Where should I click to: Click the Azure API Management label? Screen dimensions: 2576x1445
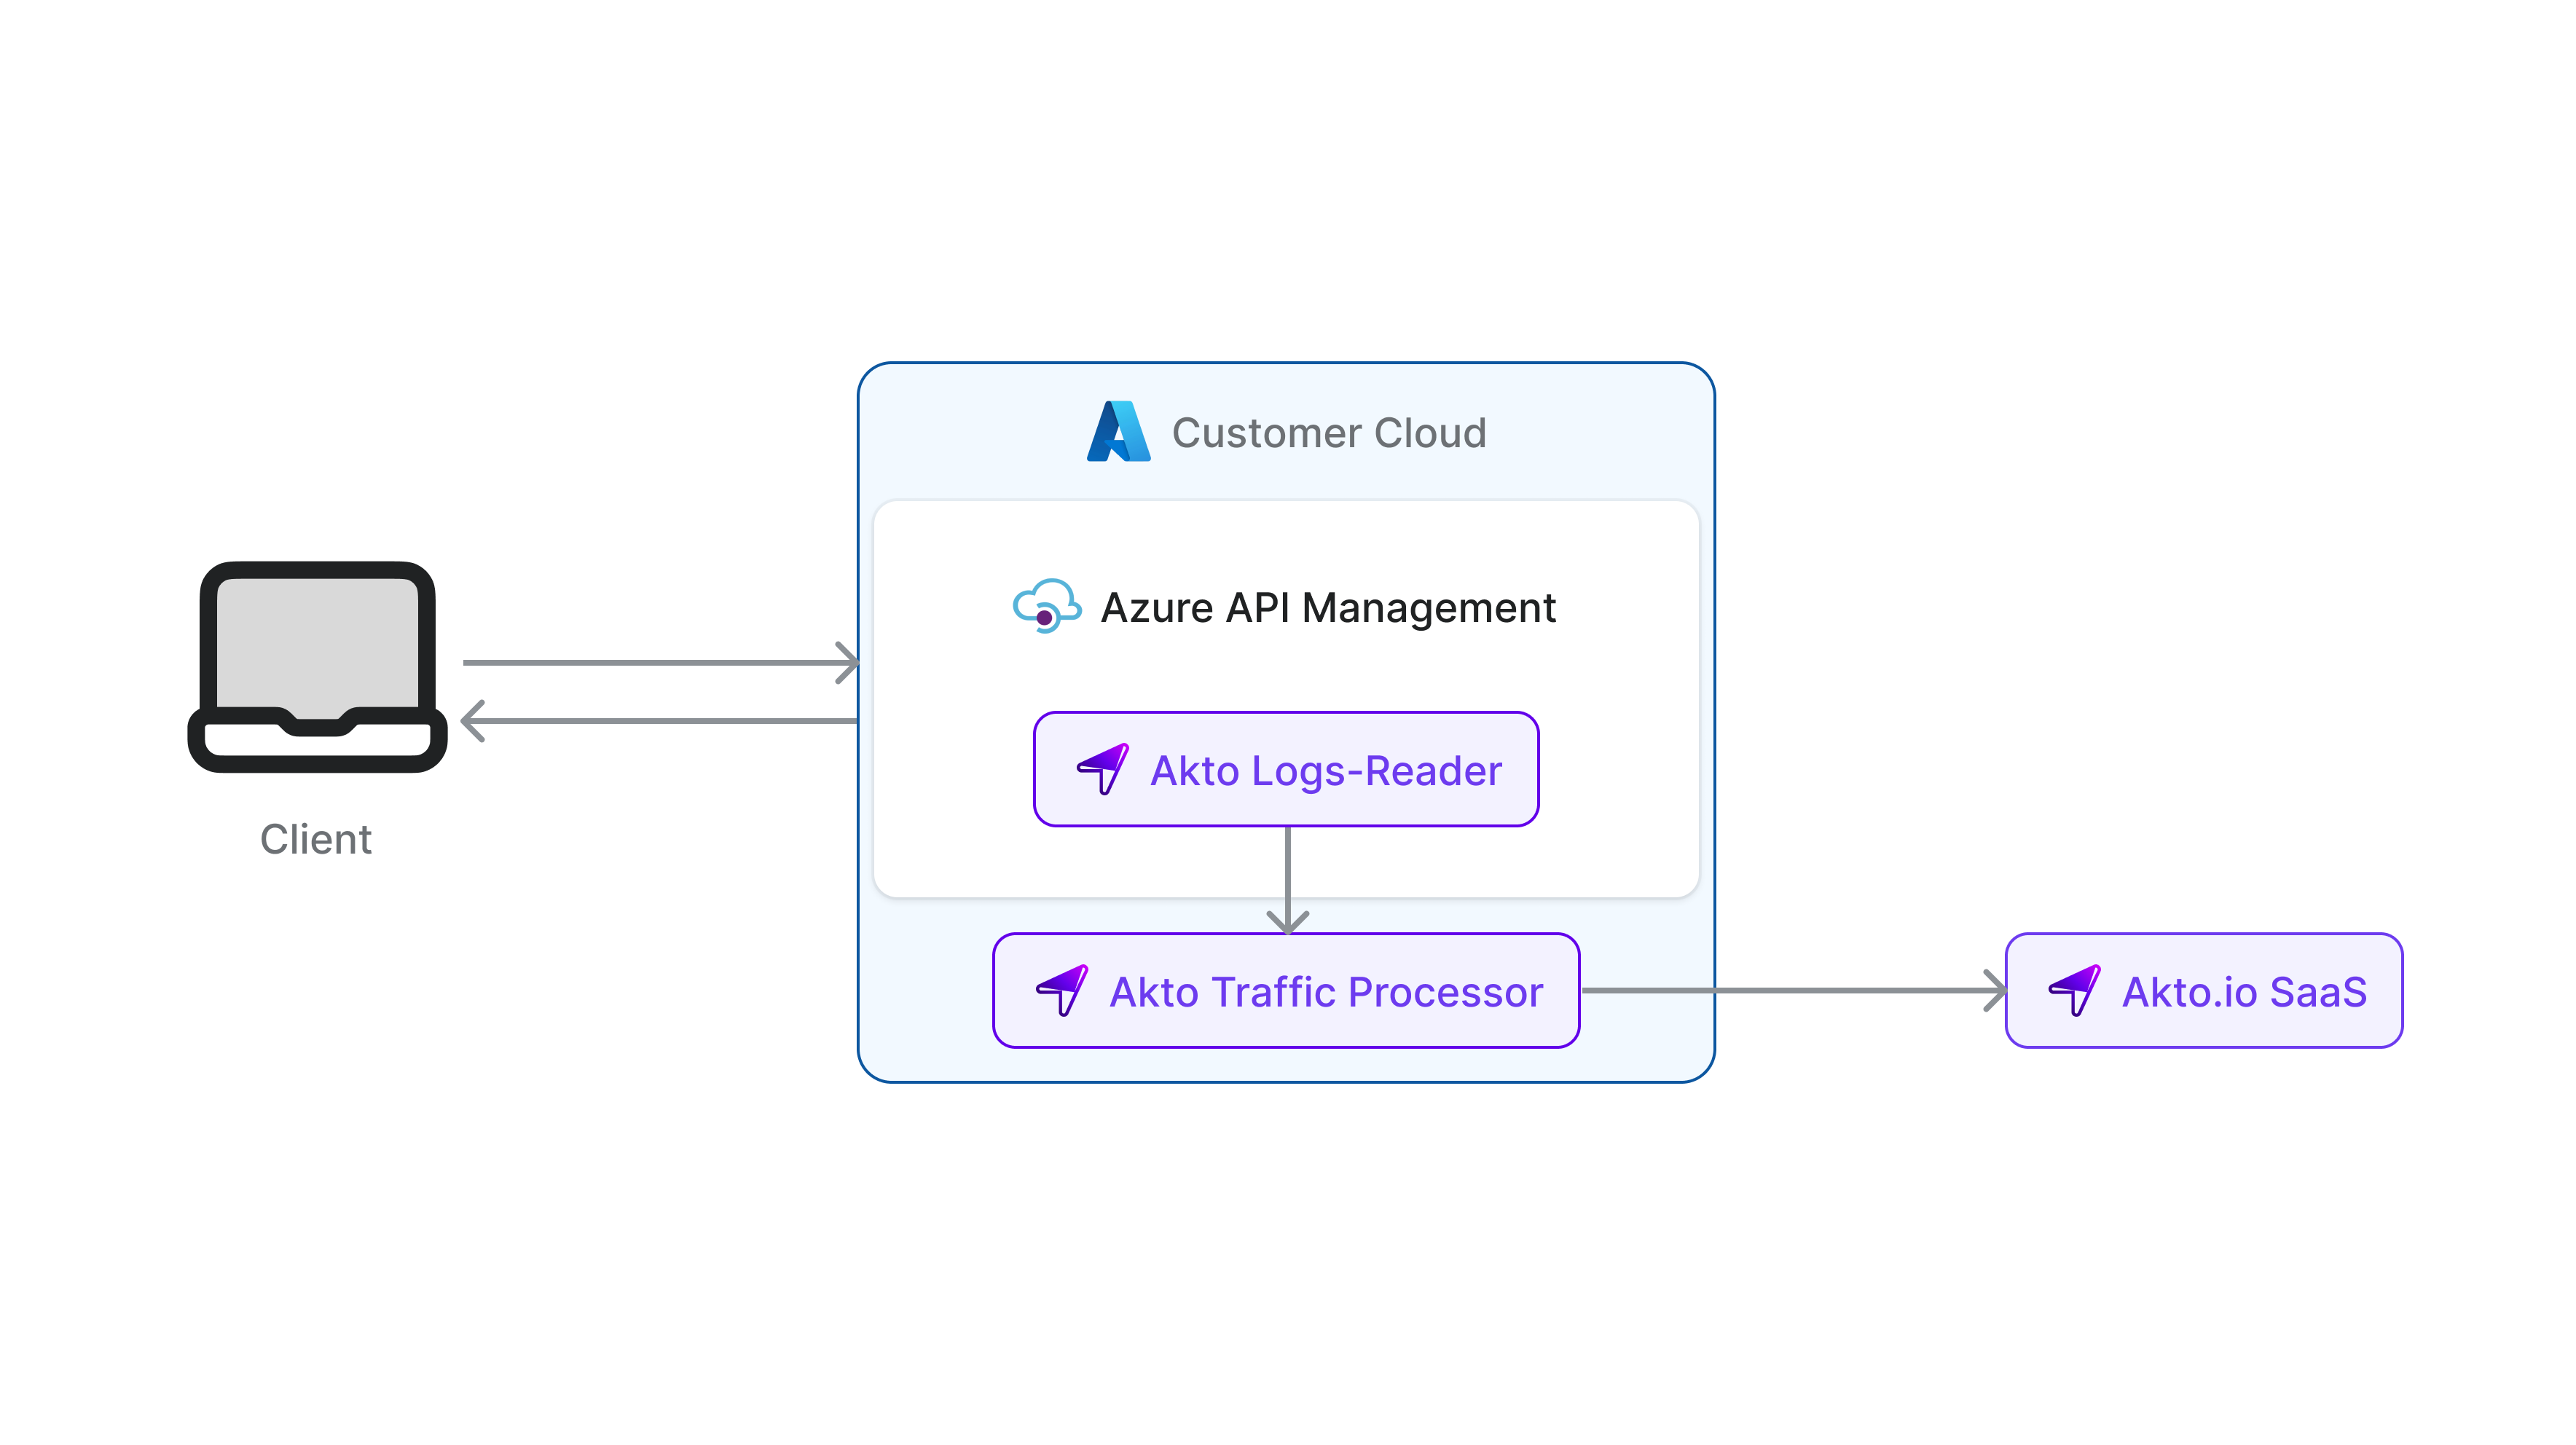1327,607
